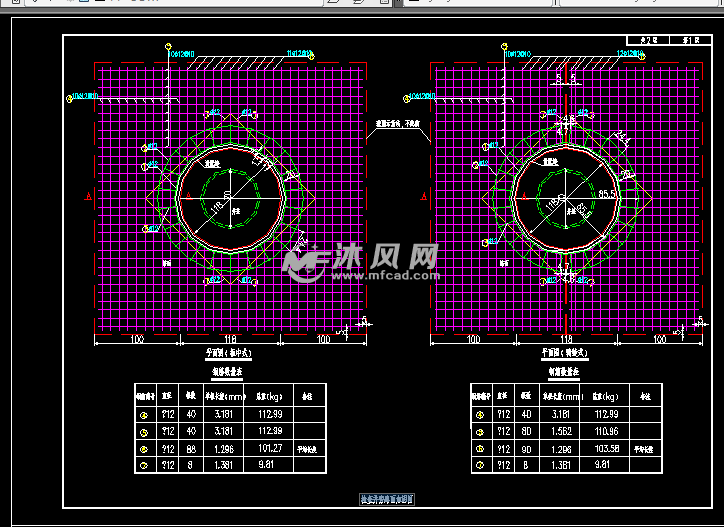724x527 pixels.
Task: Click the 1.562 length cell in right table
Action: click(x=561, y=431)
